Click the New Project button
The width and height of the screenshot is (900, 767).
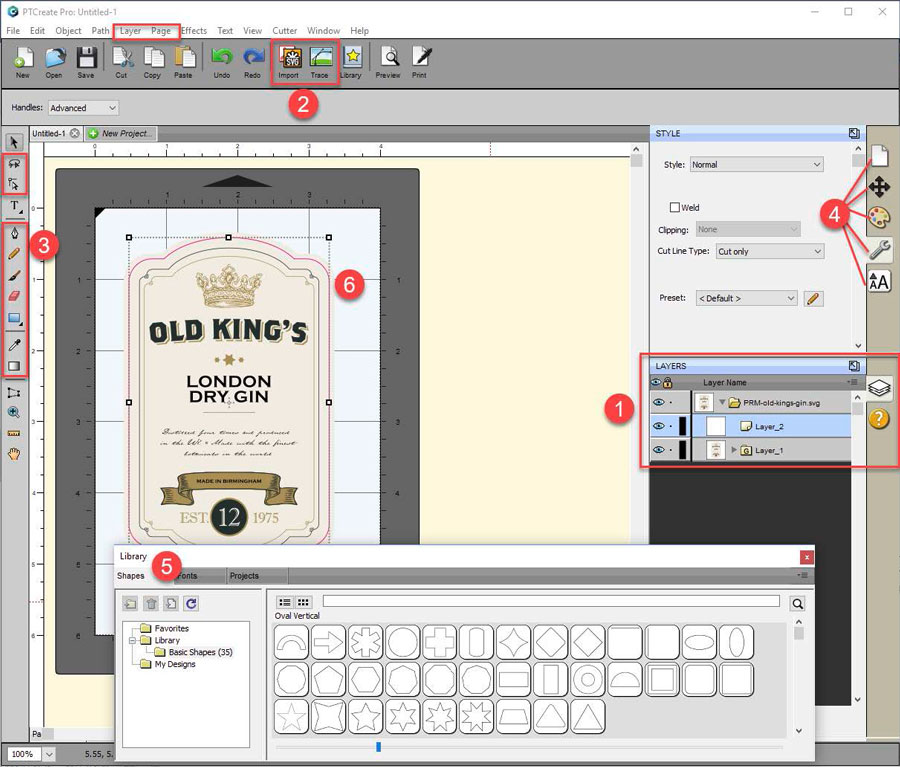(120, 133)
